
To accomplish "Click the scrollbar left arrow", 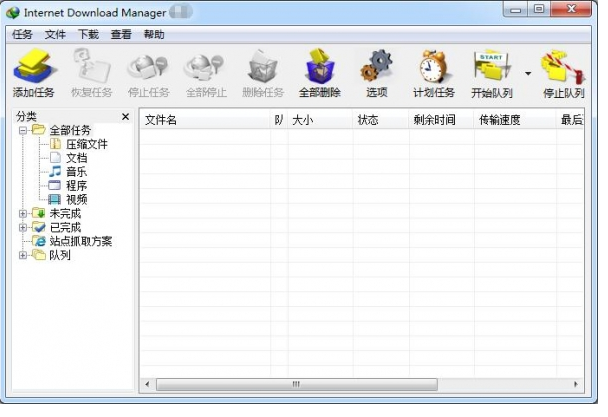I will [147, 384].
